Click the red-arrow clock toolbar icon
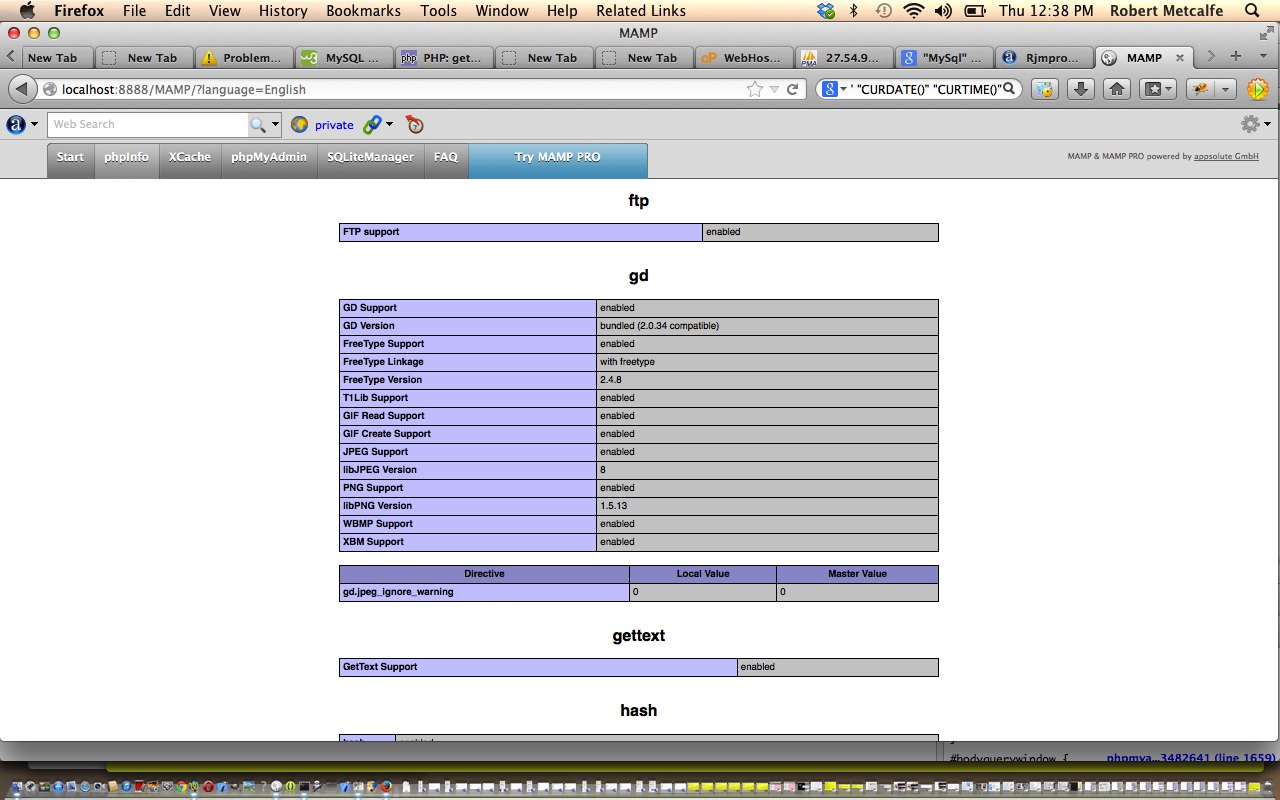 [x=415, y=124]
